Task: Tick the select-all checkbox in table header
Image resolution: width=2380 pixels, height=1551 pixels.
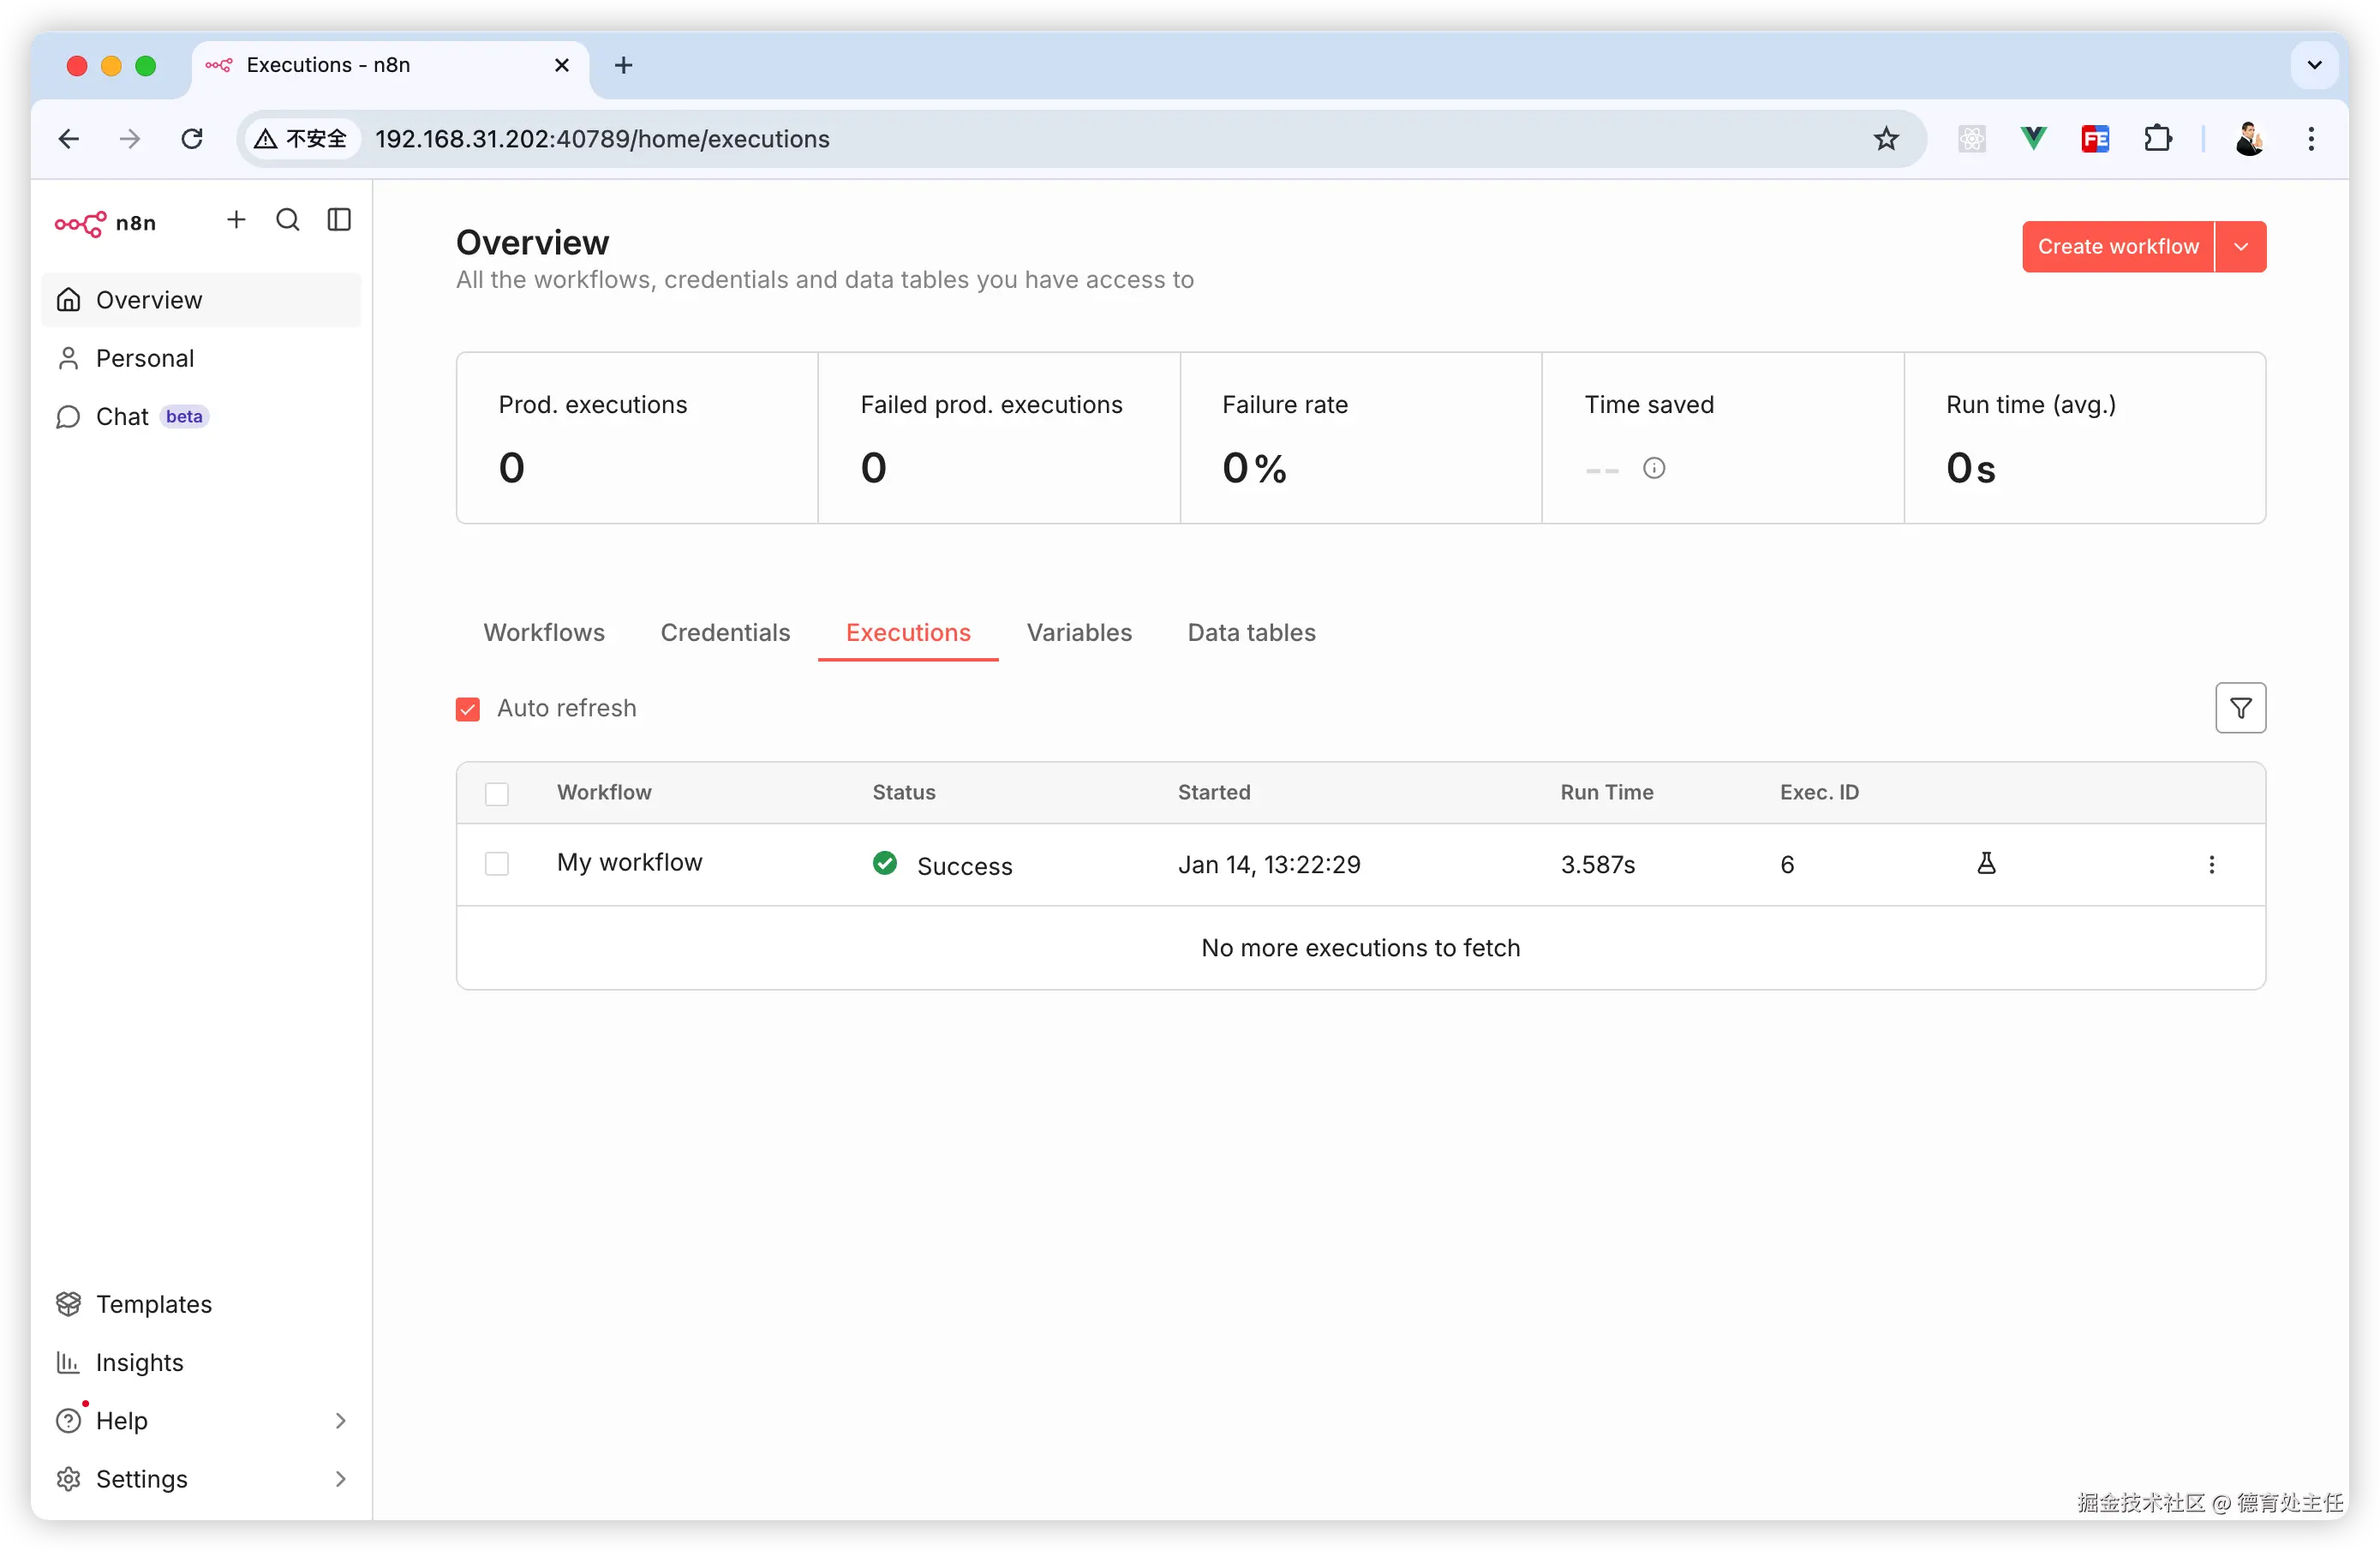Action: 497,793
